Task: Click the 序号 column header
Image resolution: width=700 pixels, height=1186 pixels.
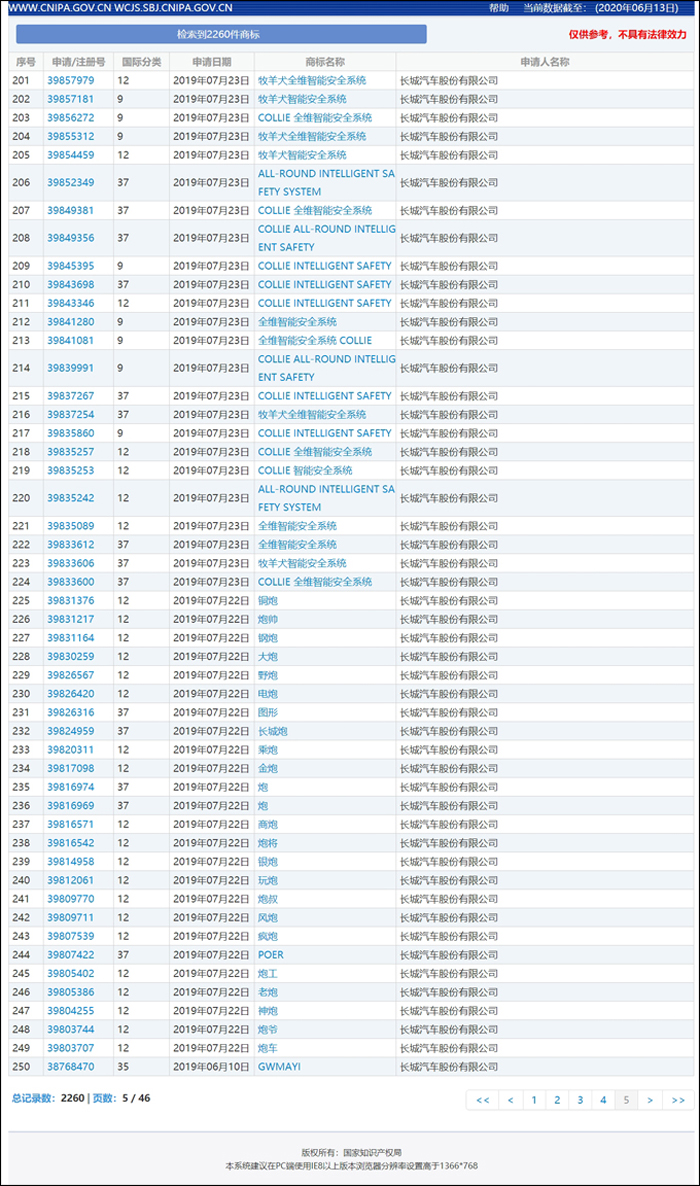Action: [26, 62]
